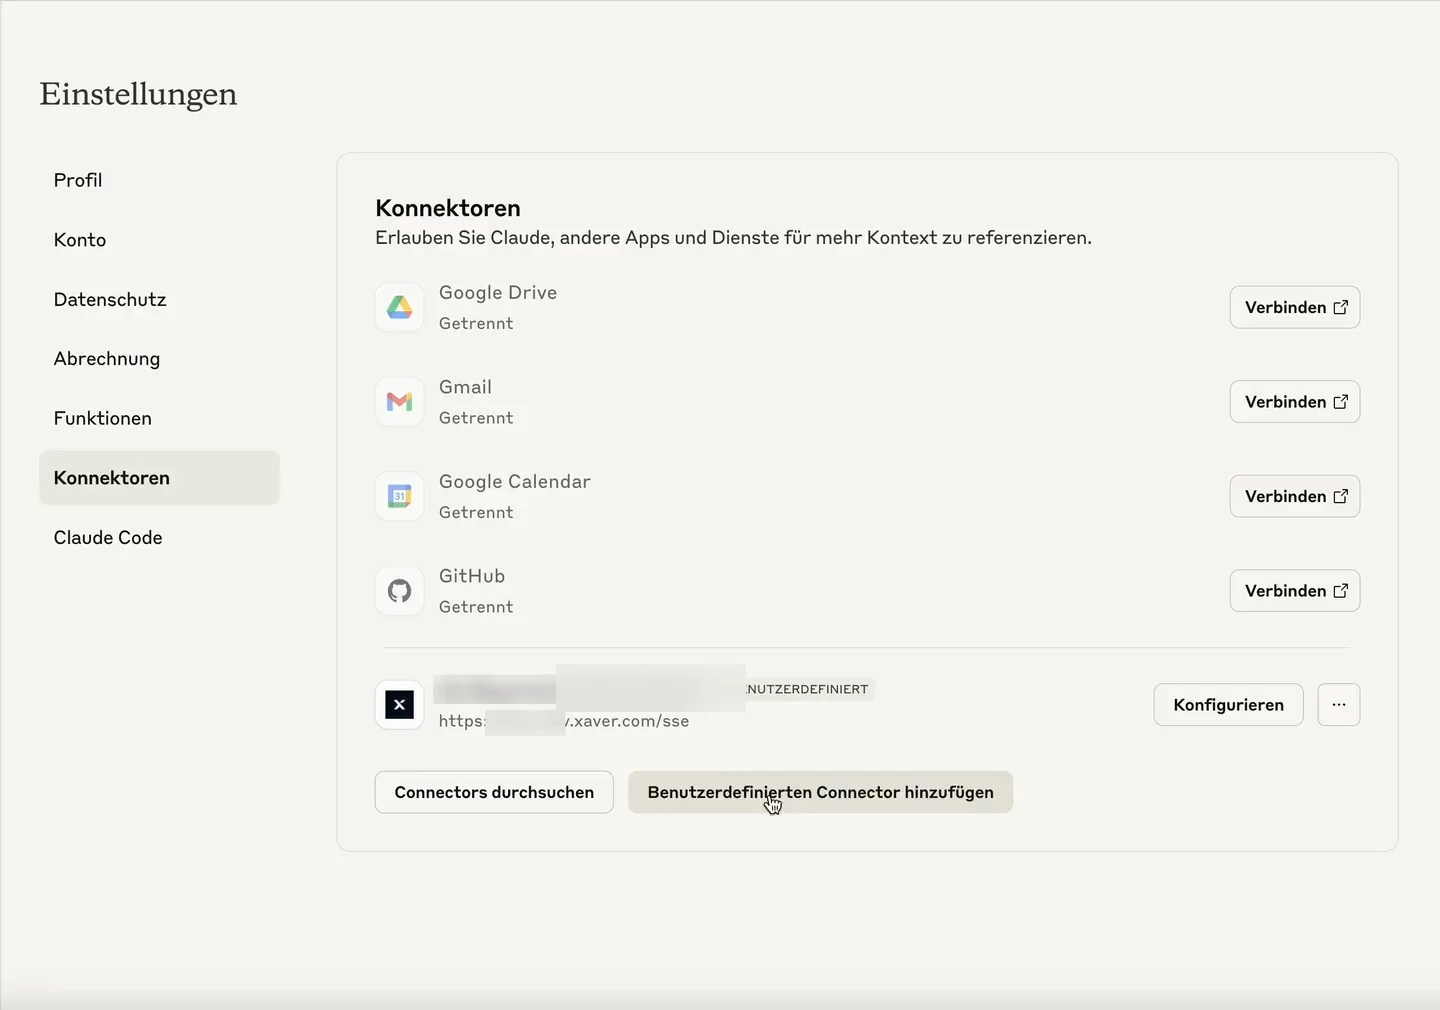Click Getrennt status under Google Calendar
Viewport: 1440px width, 1010px height.
point(476,512)
